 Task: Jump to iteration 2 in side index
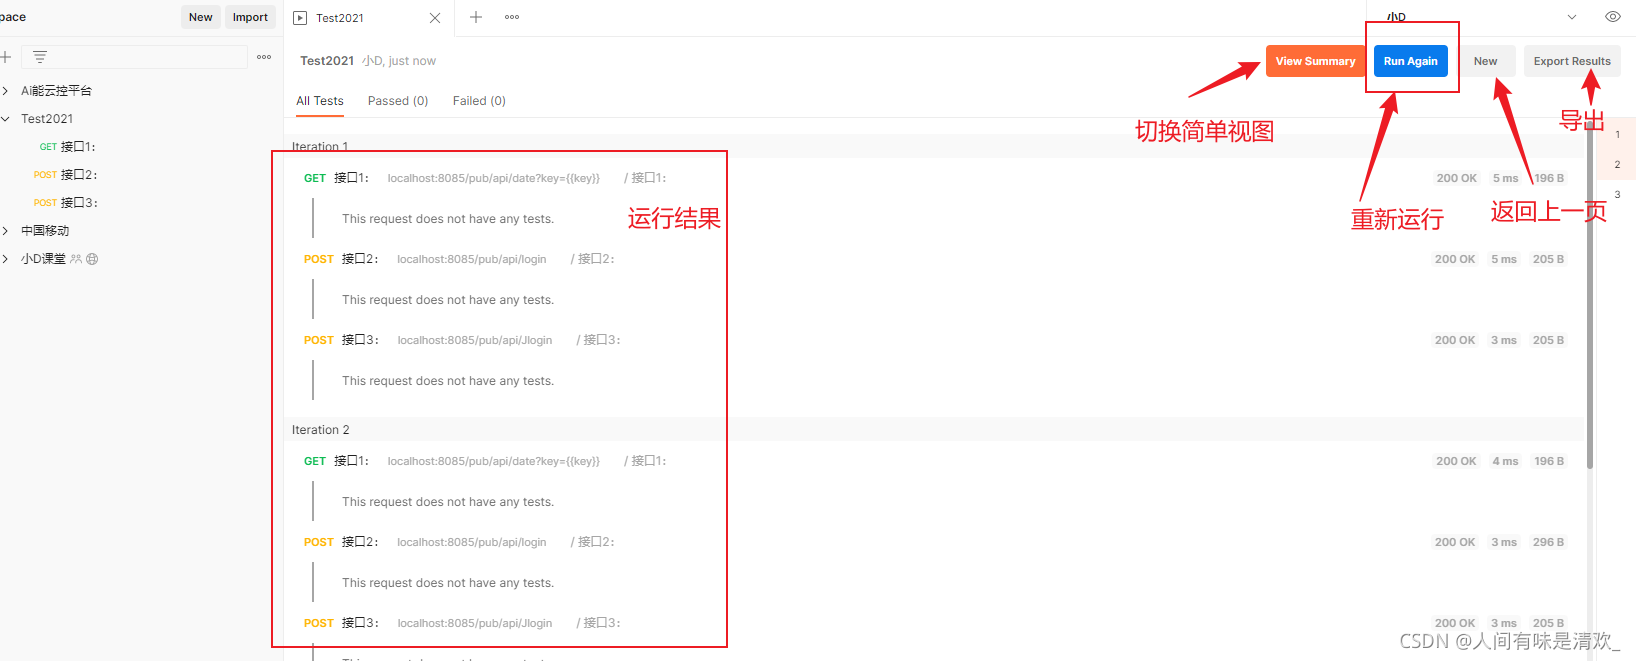pyautogui.click(x=1617, y=164)
